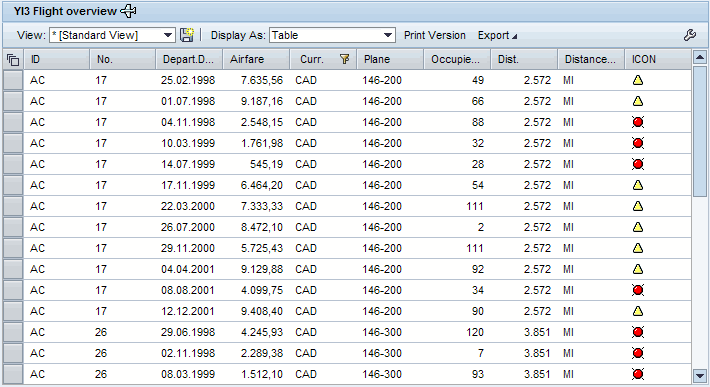Click the yellow triangle icon for 12.12.2001 flight
This screenshot has height=387, width=710.
click(x=638, y=311)
